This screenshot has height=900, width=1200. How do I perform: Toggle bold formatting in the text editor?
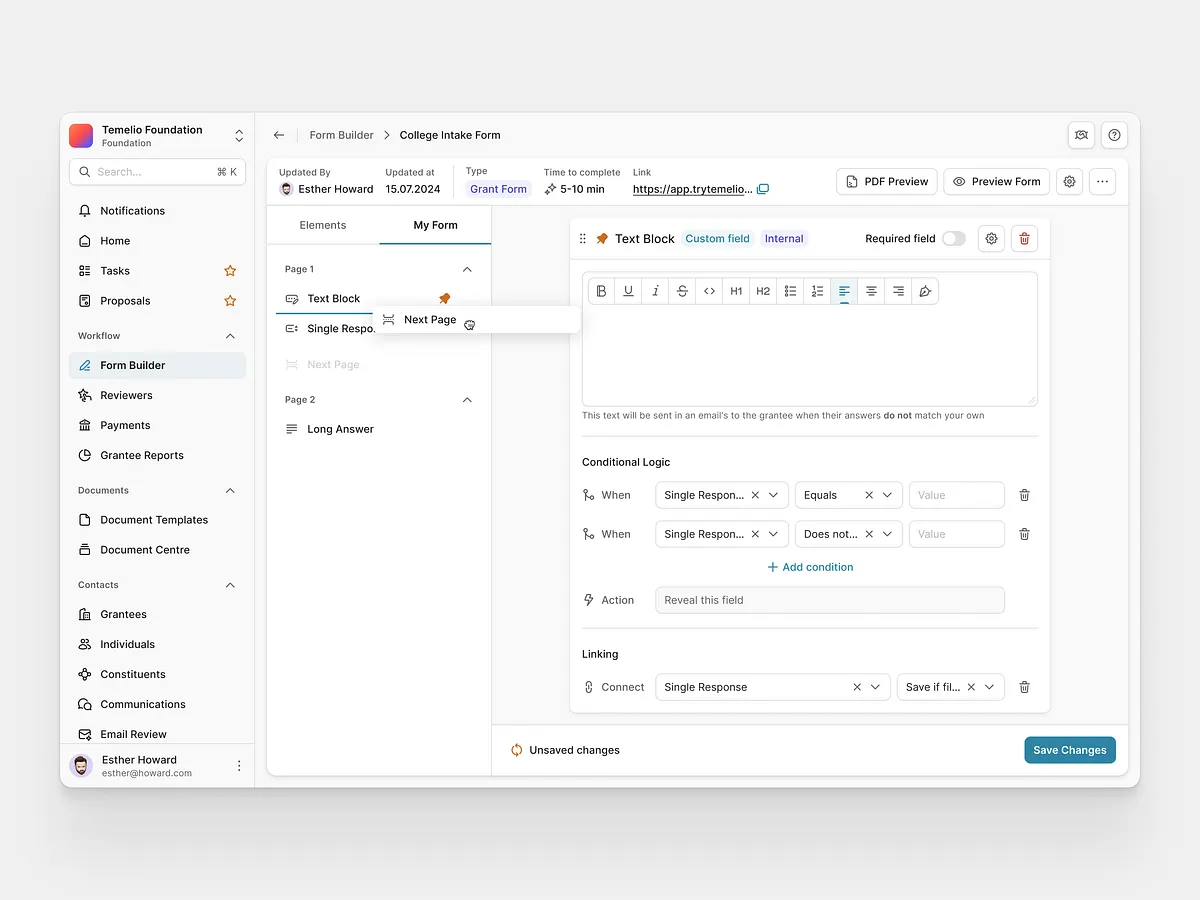pos(601,291)
